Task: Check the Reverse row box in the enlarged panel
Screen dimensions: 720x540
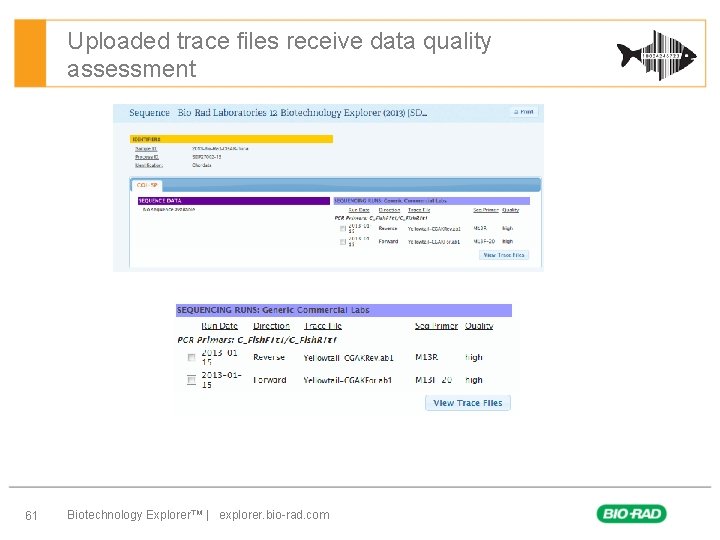Action: point(191,357)
